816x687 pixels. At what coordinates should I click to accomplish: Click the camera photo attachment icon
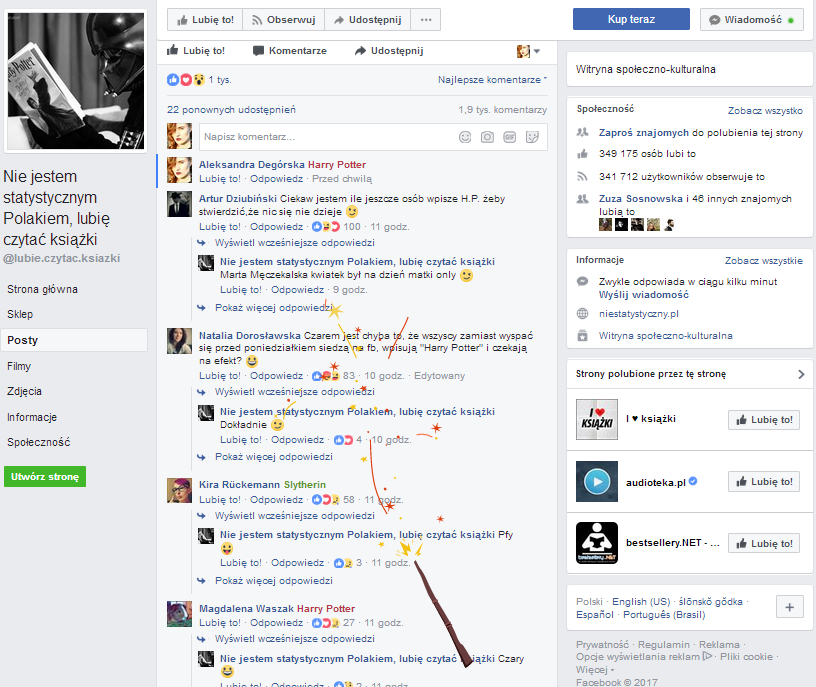pyautogui.click(x=487, y=137)
